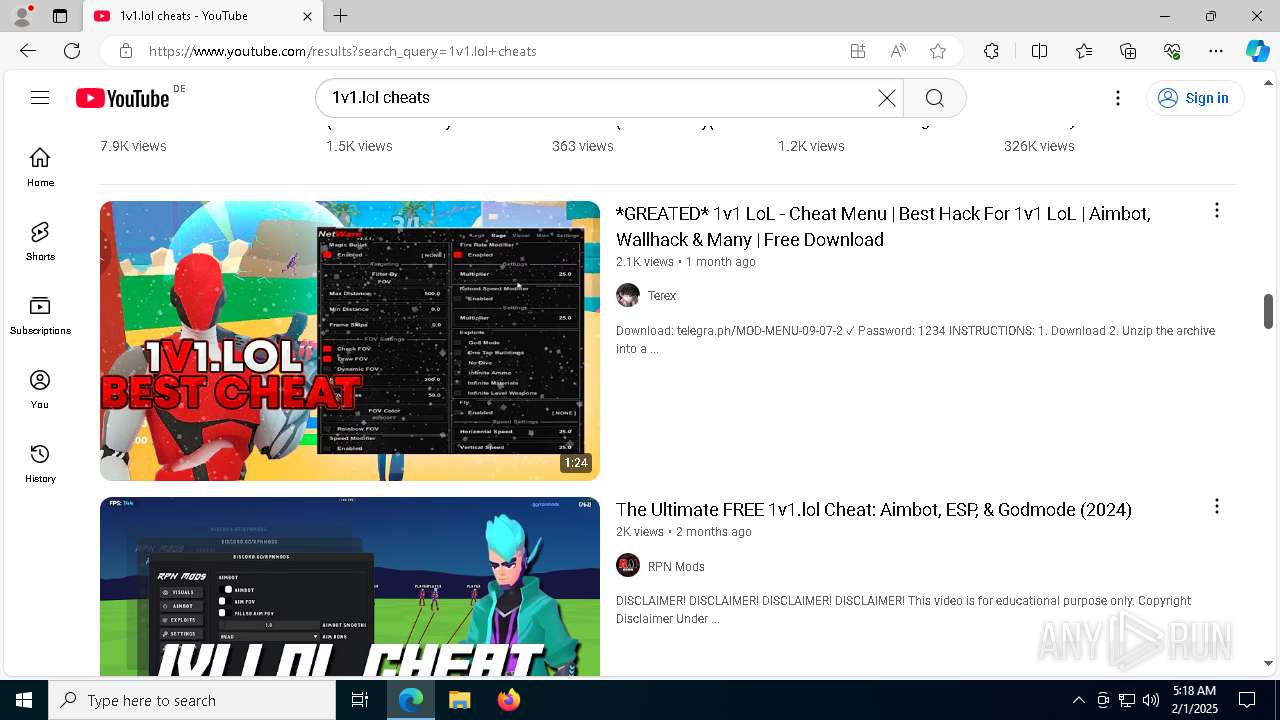The width and height of the screenshot is (1280, 720).
Task: Open the Collections icon
Action: tap(1128, 51)
